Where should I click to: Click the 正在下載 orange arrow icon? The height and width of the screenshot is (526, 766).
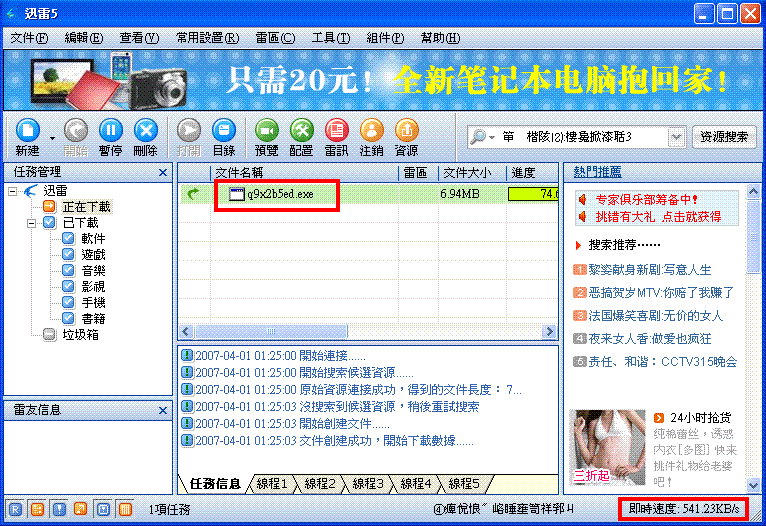pyautogui.click(x=49, y=206)
